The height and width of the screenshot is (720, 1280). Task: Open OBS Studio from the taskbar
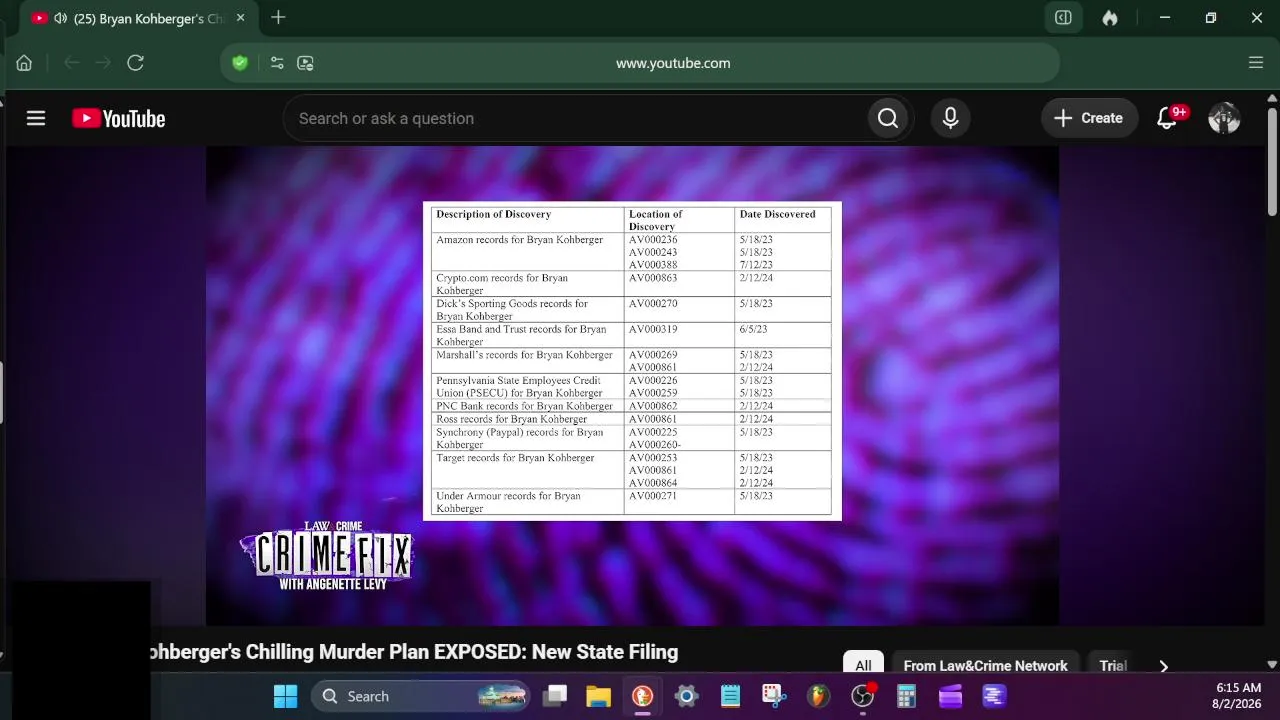coord(862,696)
